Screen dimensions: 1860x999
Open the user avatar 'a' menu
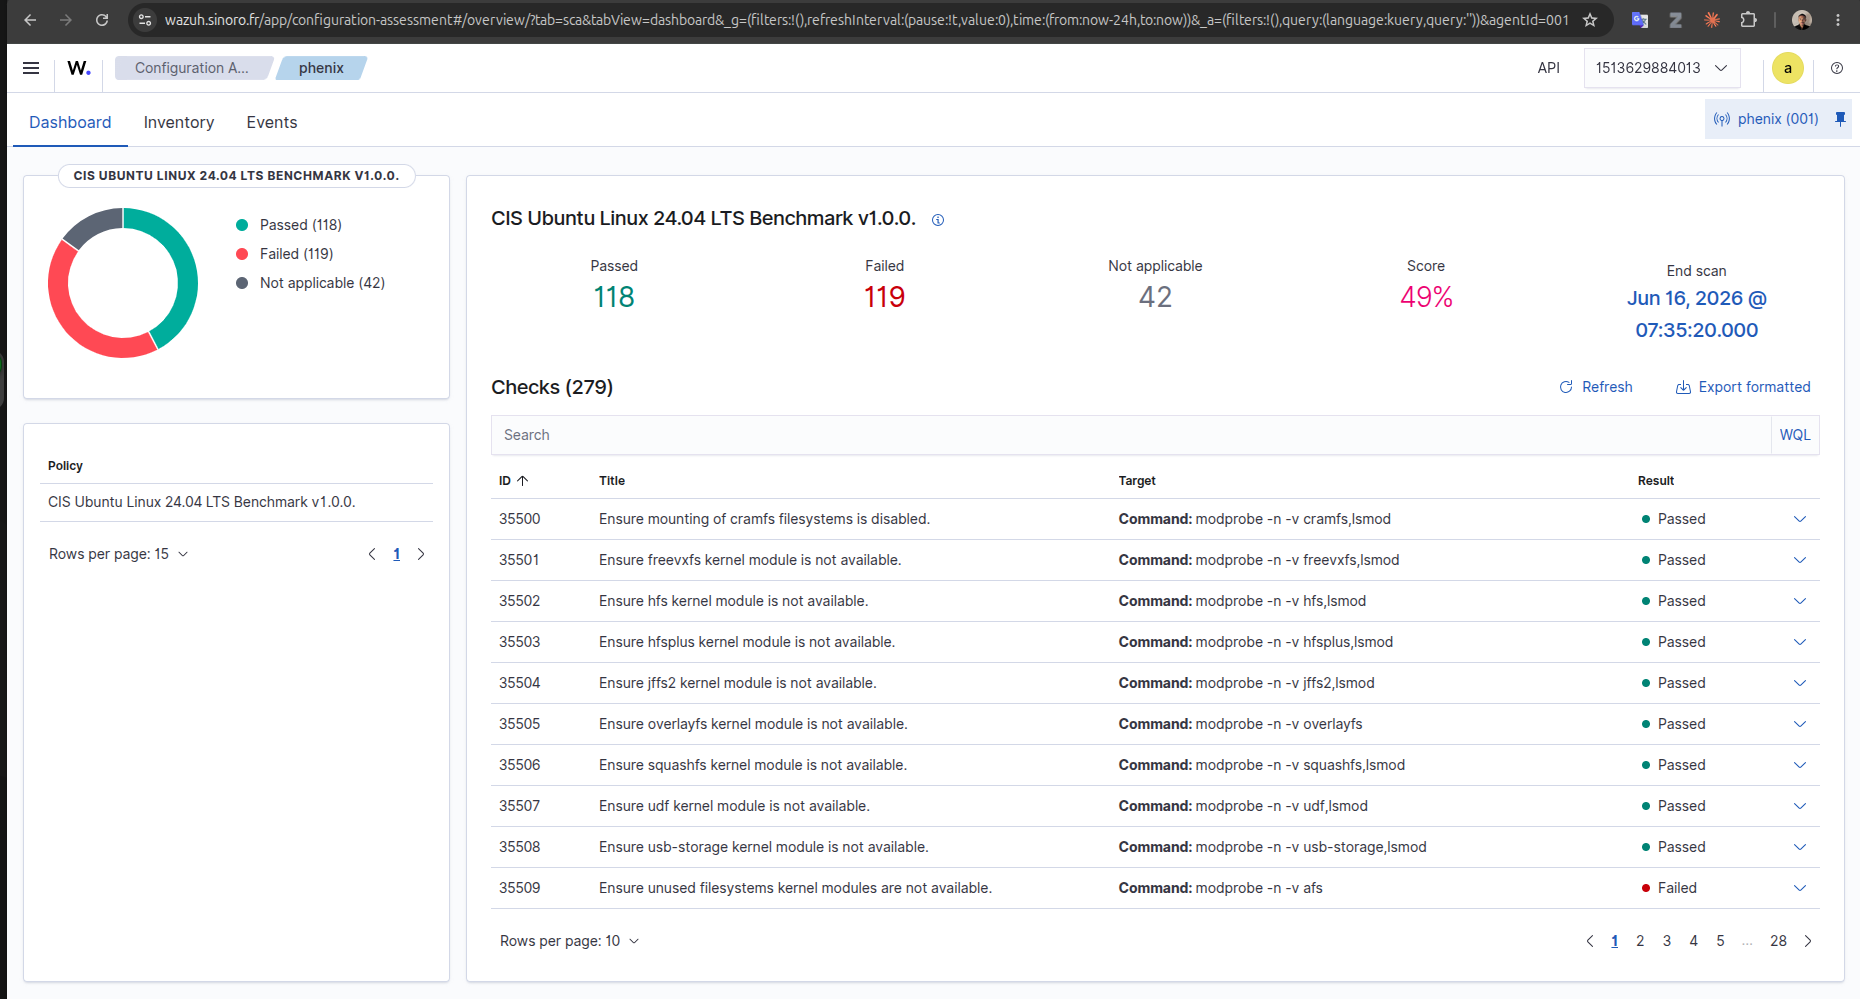pos(1788,68)
